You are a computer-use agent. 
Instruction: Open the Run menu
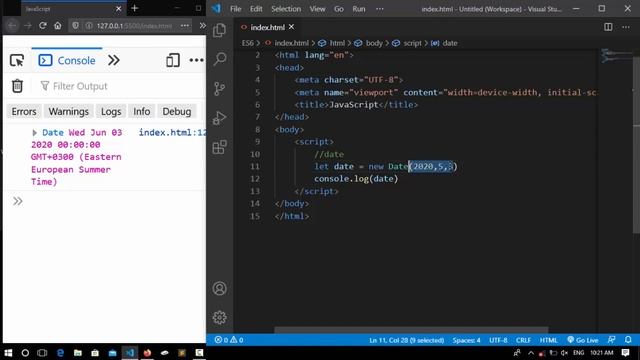359,9
